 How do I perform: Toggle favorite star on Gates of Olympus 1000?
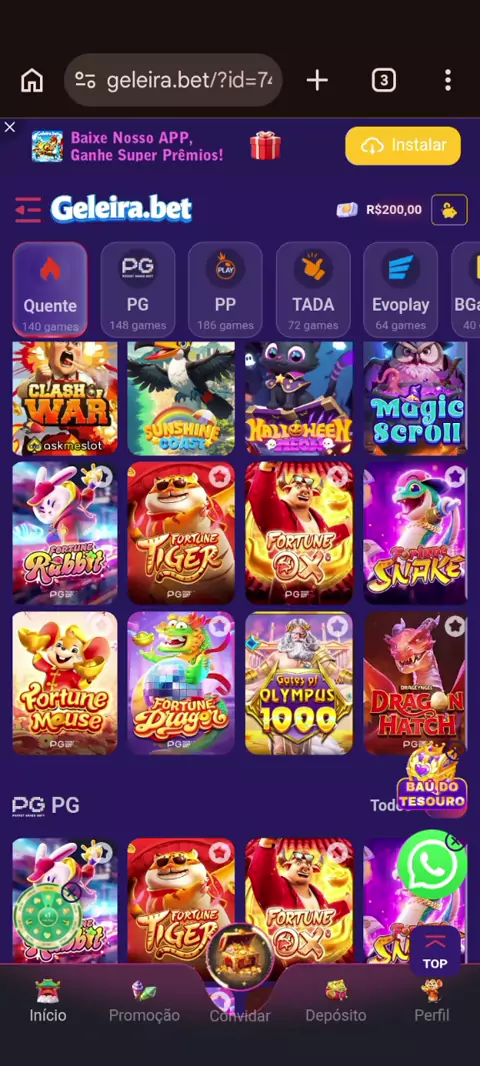click(x=337, y=625)
